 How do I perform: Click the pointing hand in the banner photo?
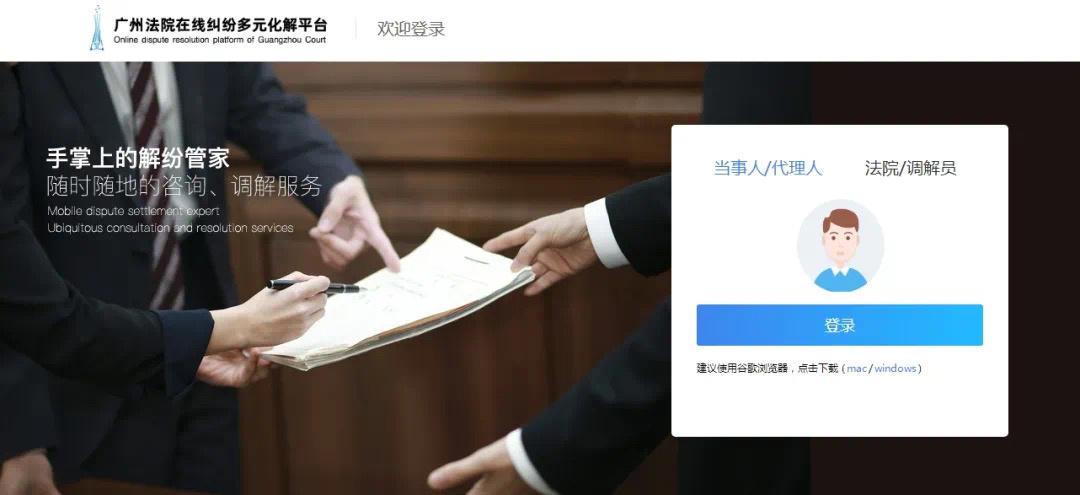tap(351, 220)
